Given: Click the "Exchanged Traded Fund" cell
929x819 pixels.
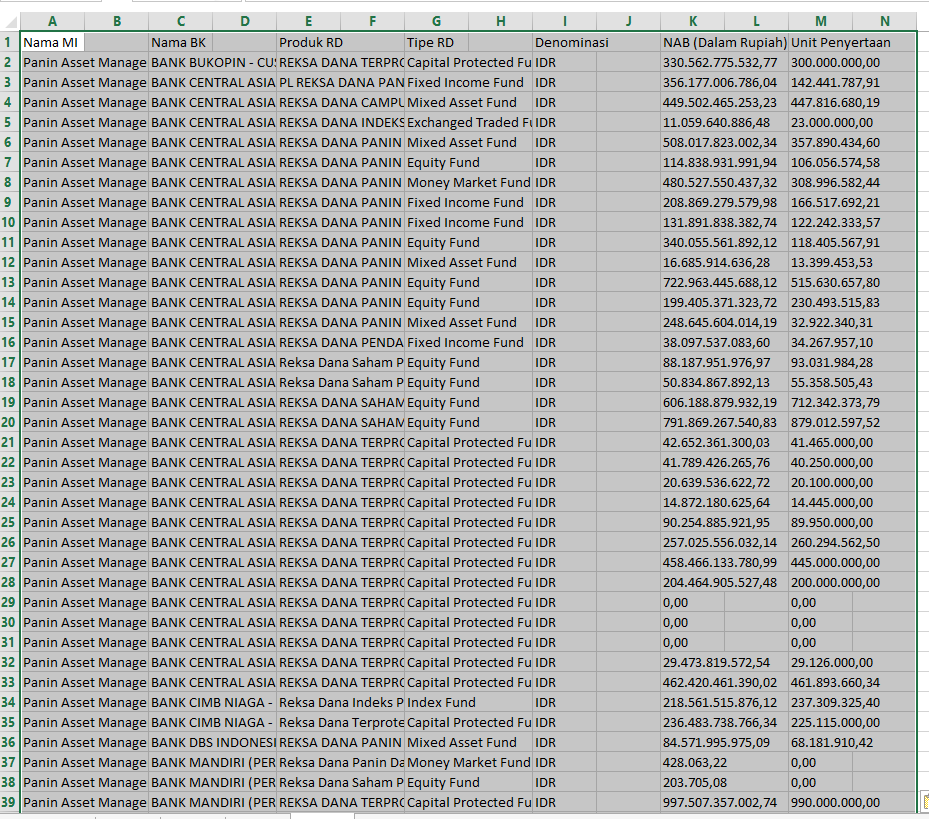Looking at the screenshot, I should pos(468,122).
